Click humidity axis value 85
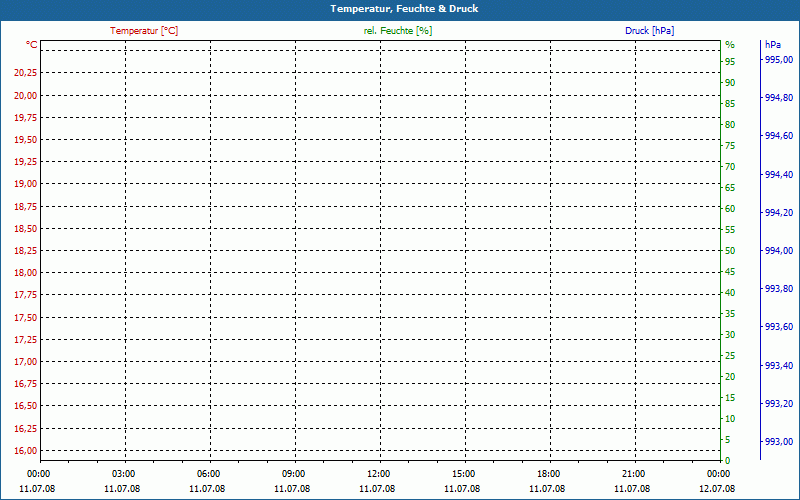The width and height of the screenshot is (800, 500). 730,104
